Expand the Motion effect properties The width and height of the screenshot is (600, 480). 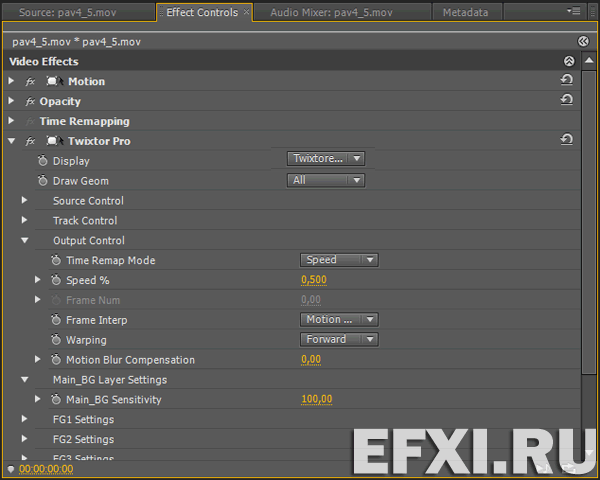pos(11,81)
